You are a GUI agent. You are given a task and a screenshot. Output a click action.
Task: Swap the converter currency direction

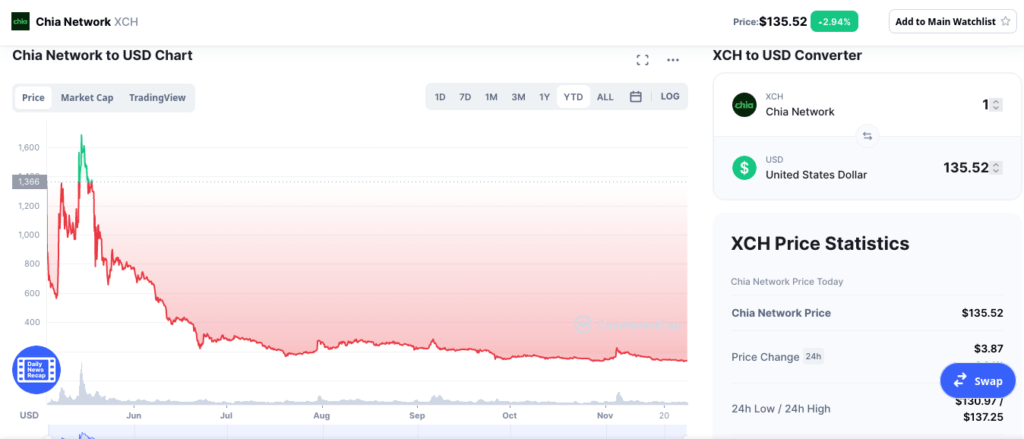867,136
